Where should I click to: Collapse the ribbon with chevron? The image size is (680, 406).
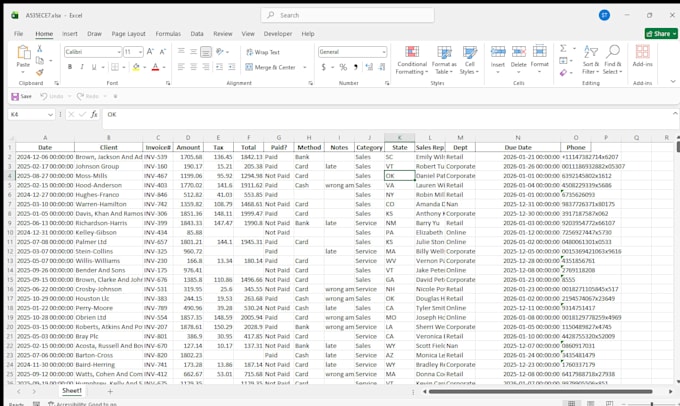coord(673,81)
